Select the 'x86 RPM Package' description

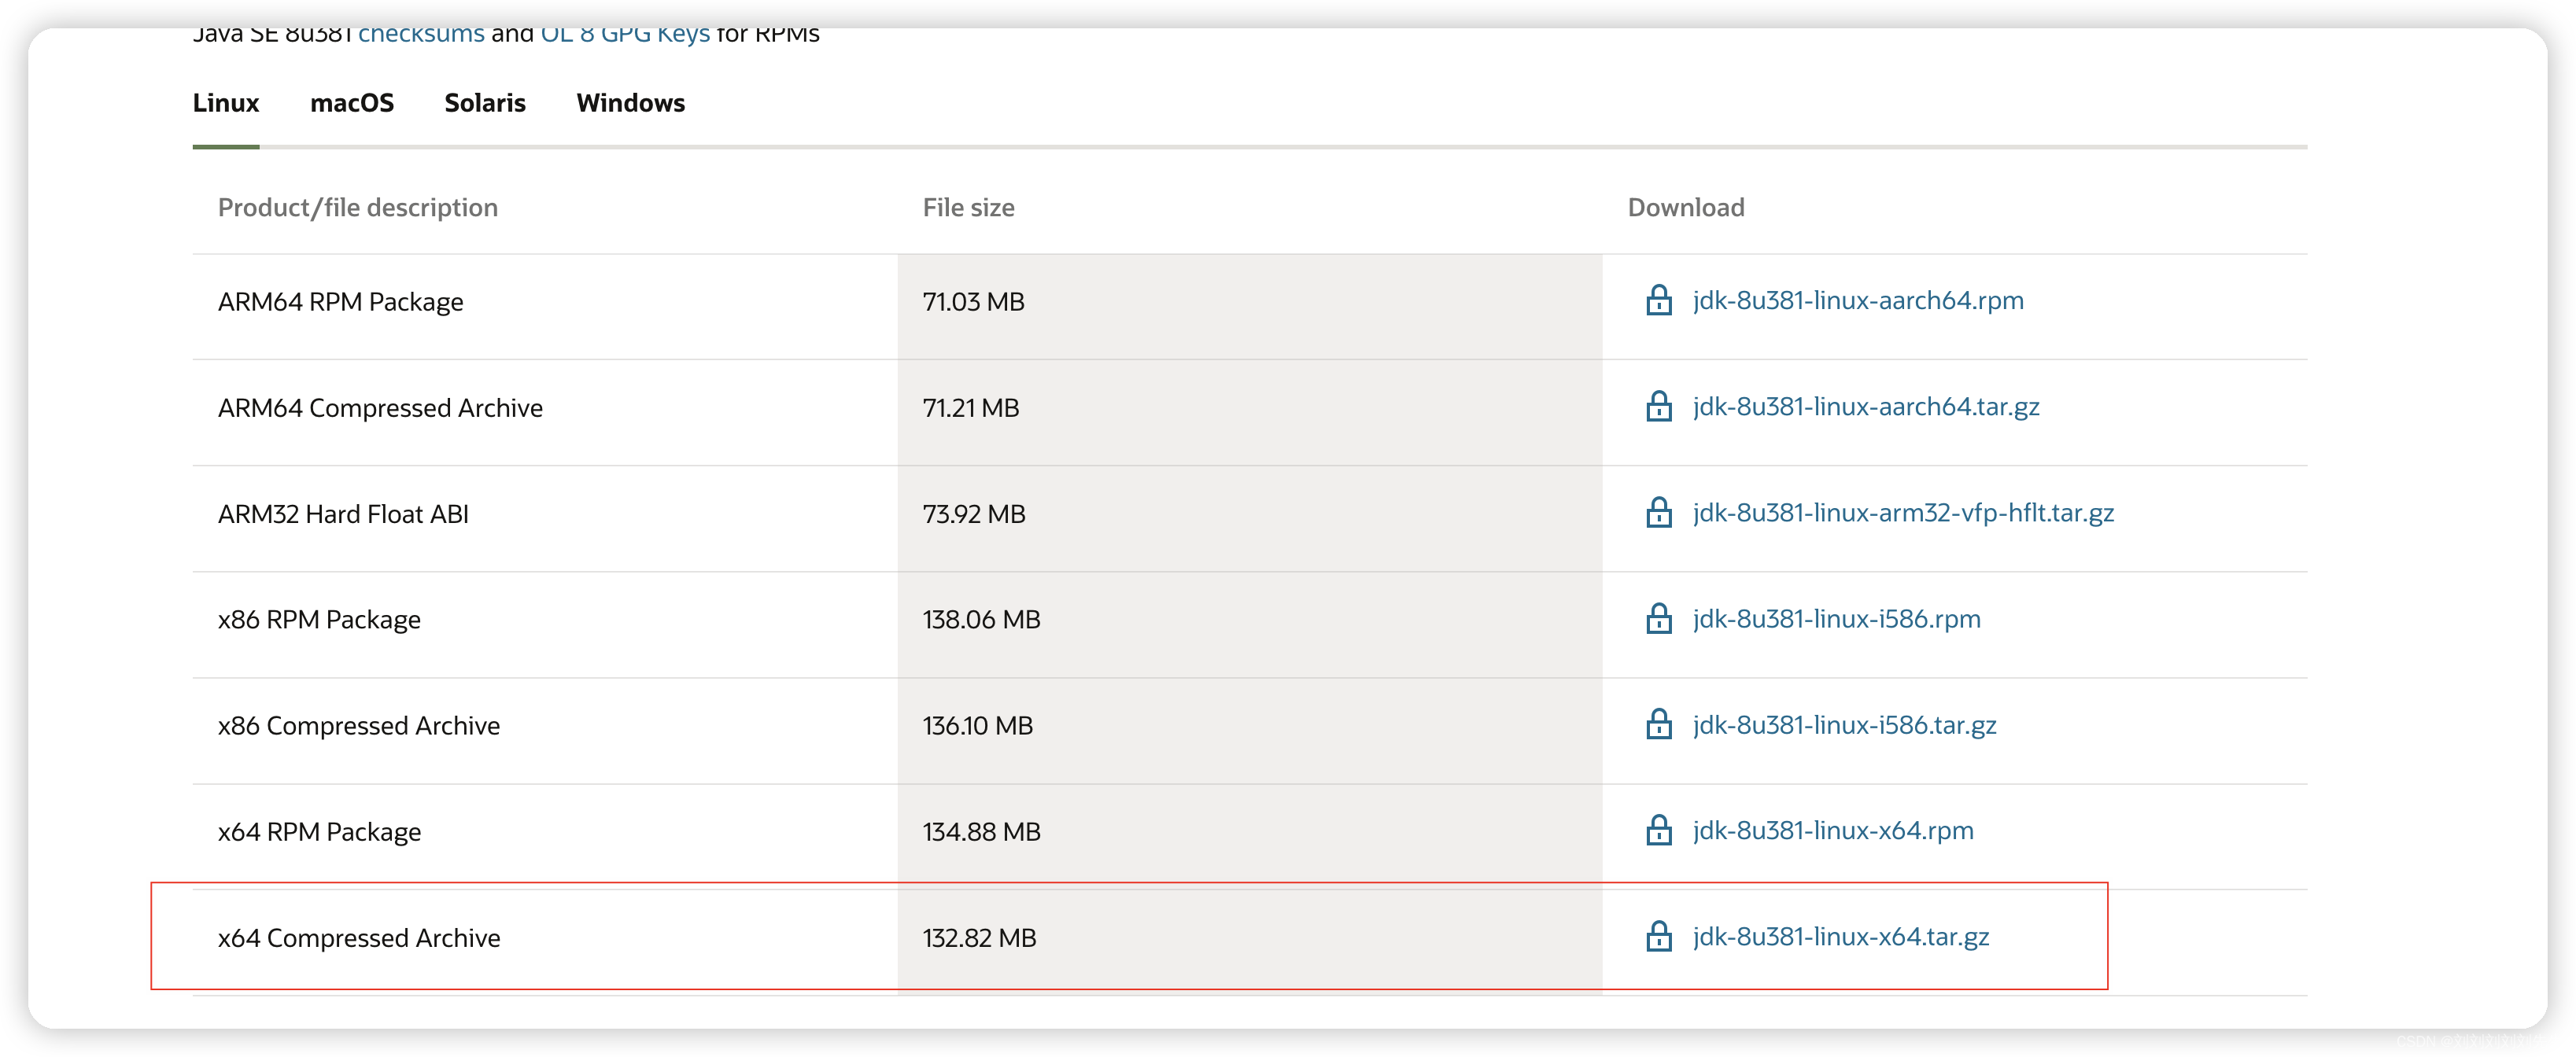point(319,620)
